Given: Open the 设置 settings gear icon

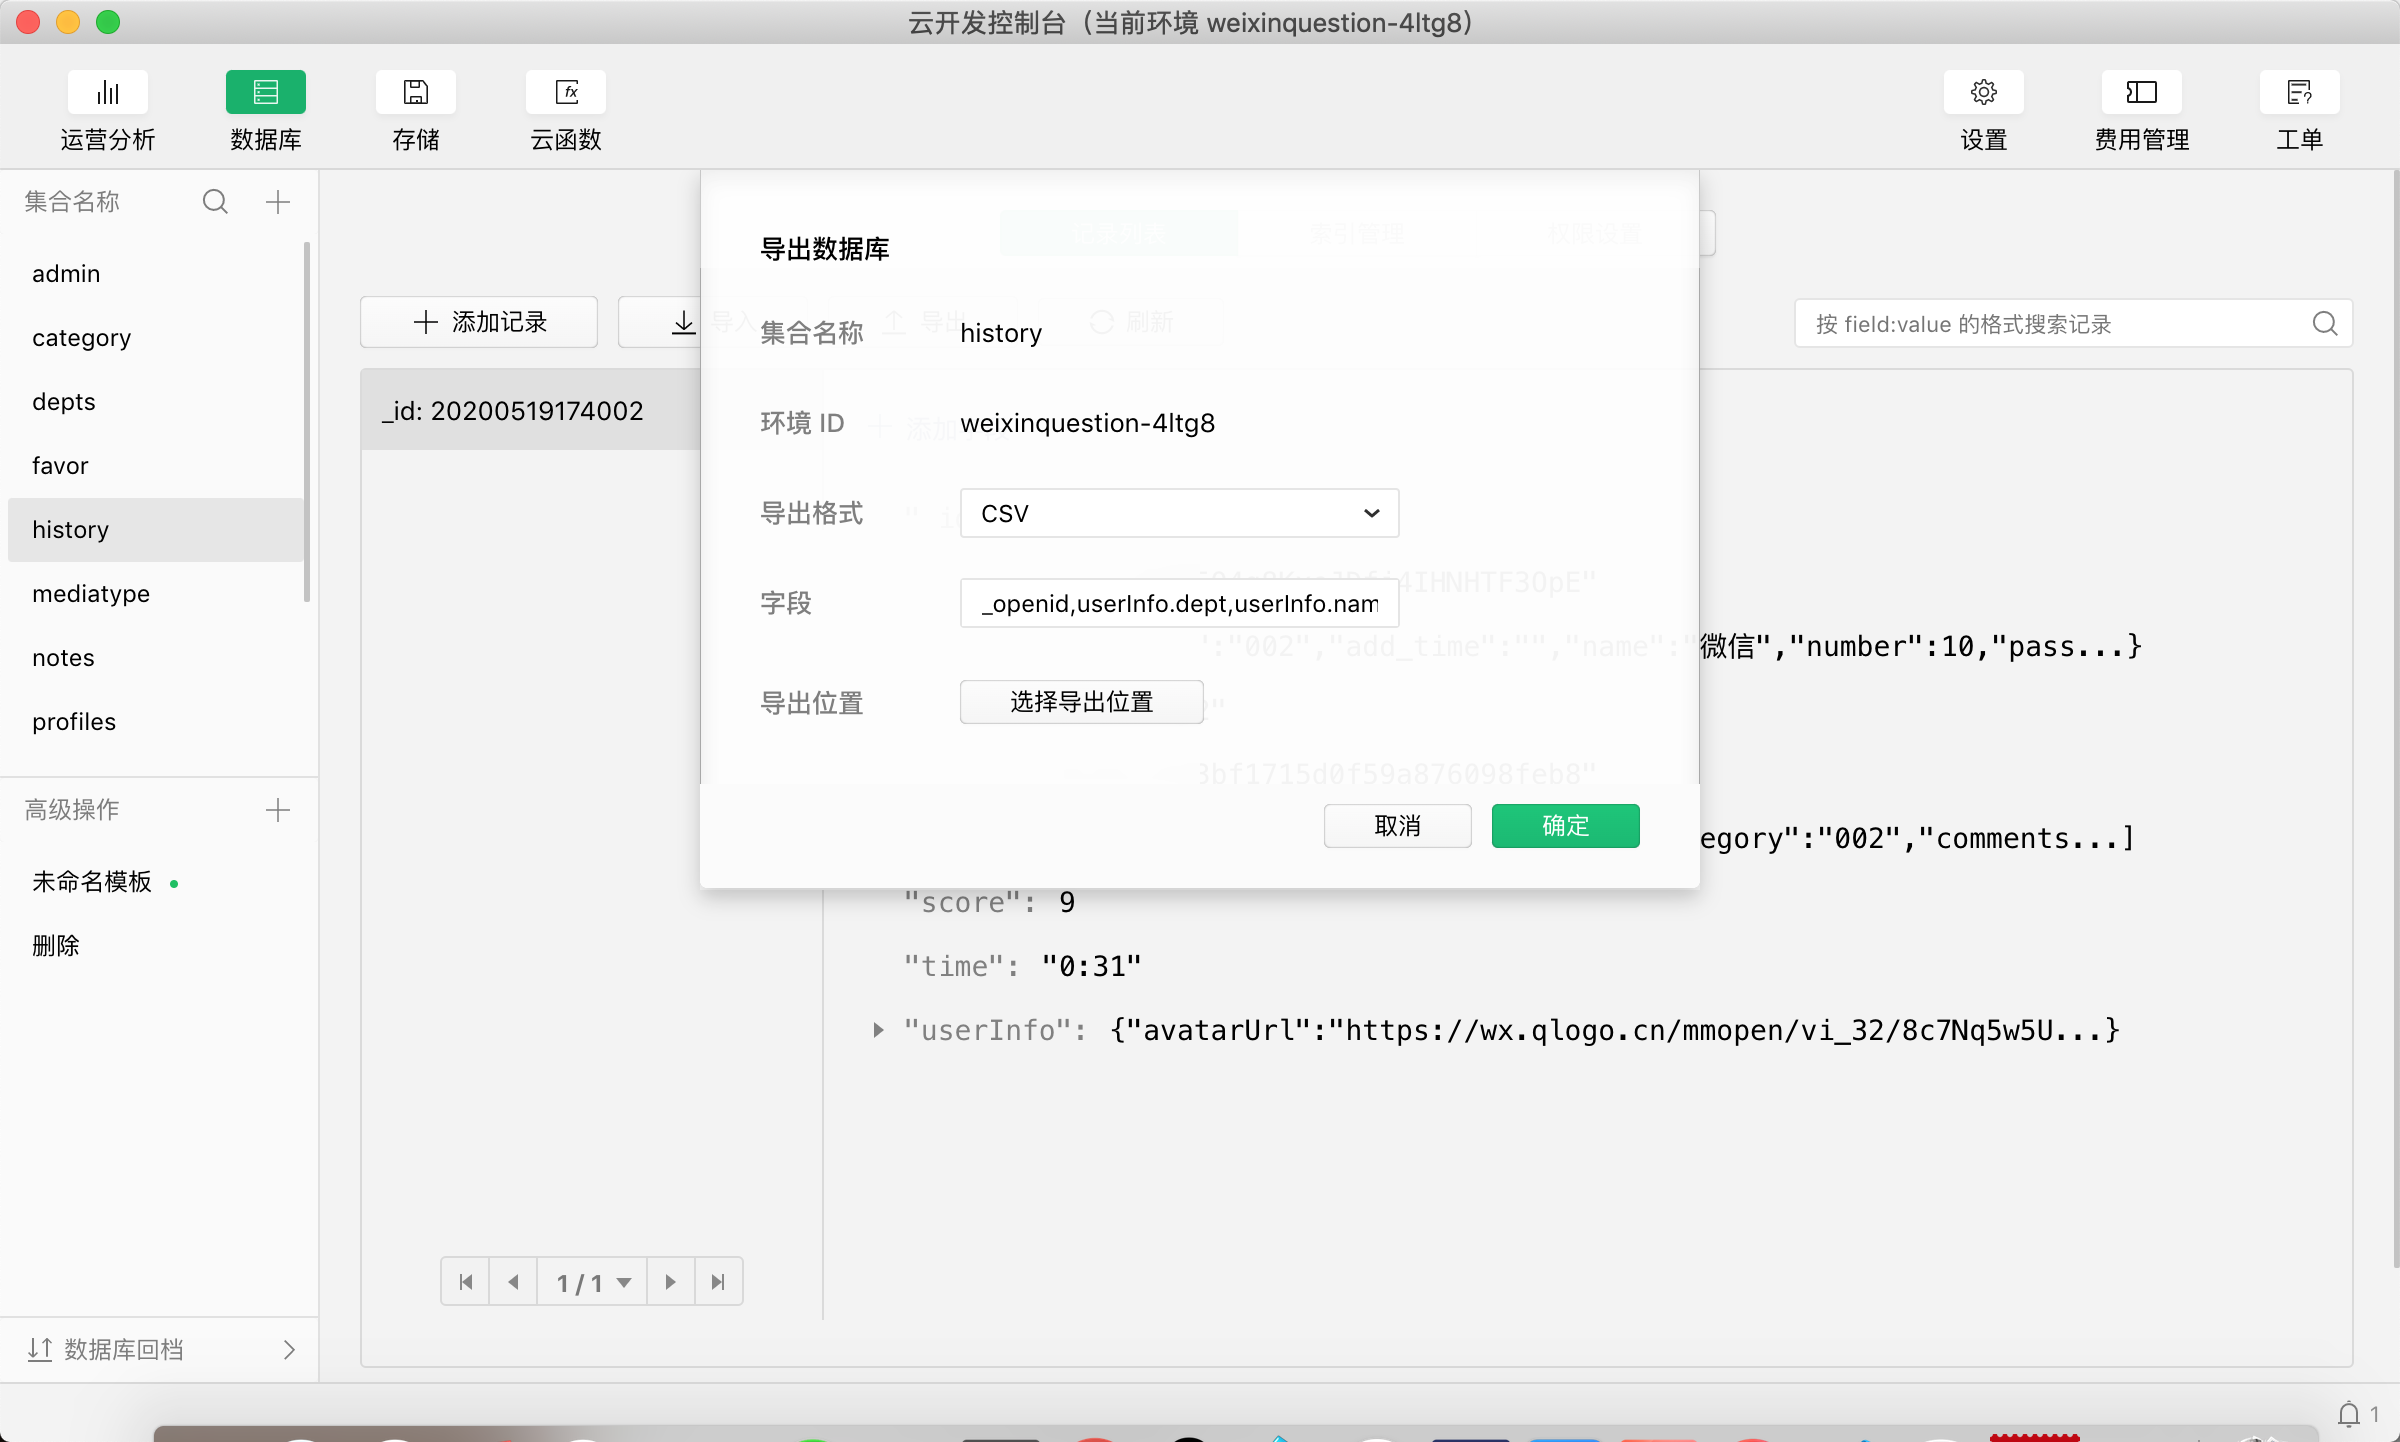Looking at the screenshot, I should click(x=1983, y=93).
